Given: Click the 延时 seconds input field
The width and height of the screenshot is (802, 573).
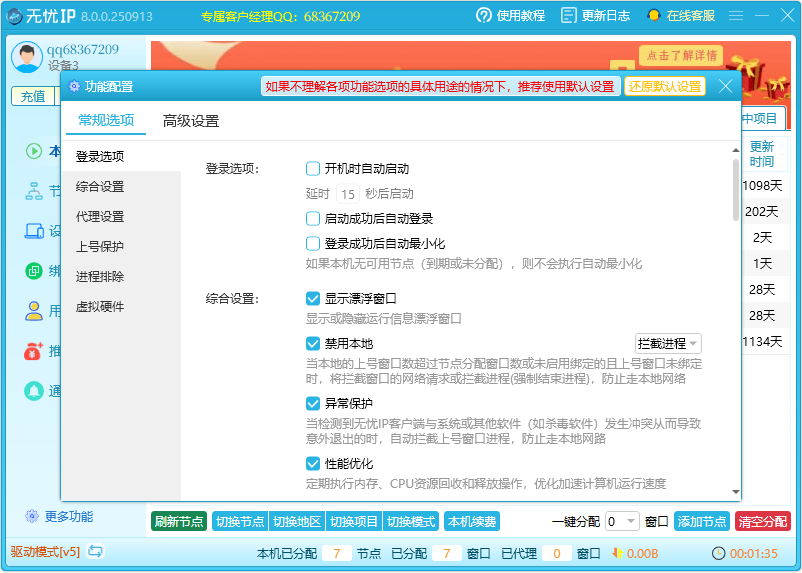Looking at the screenshot, I should click(348, 194).
